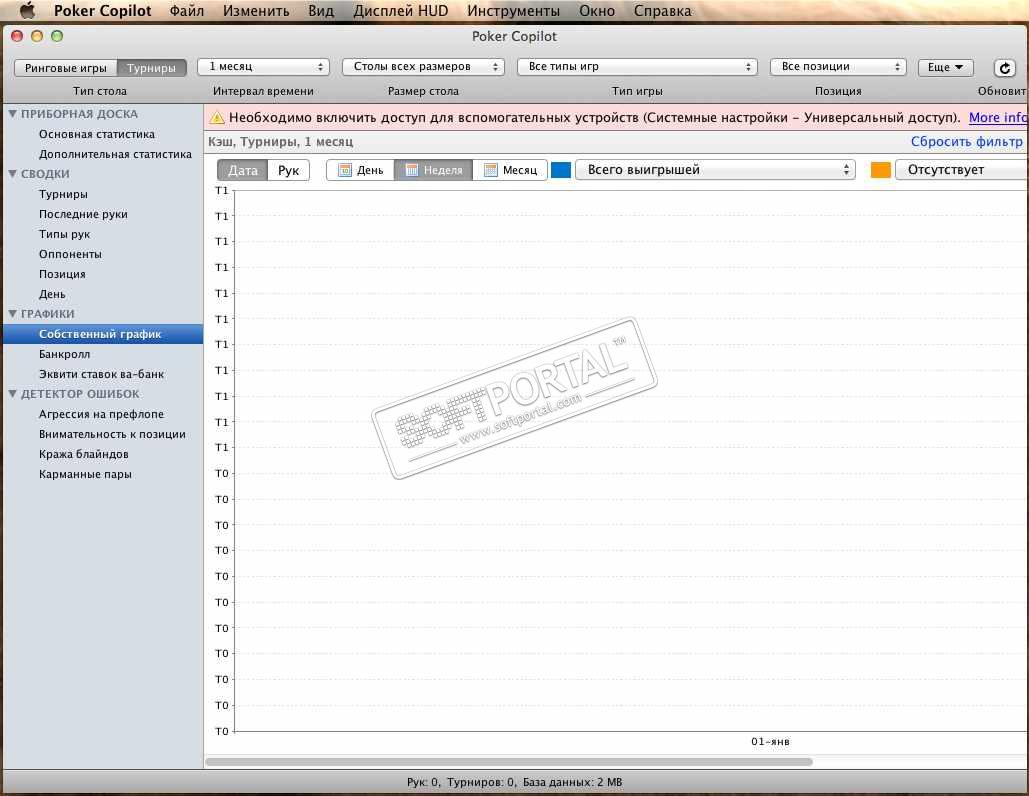Open the Poker Copilot application menu
1029x796 pixels.
pos(102,11)
